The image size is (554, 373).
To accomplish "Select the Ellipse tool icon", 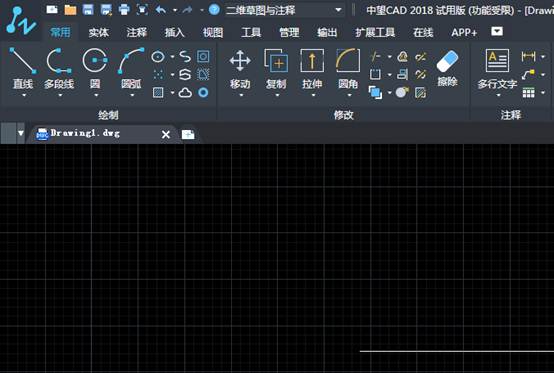I will pyautogui.click(x=158, y=57).
